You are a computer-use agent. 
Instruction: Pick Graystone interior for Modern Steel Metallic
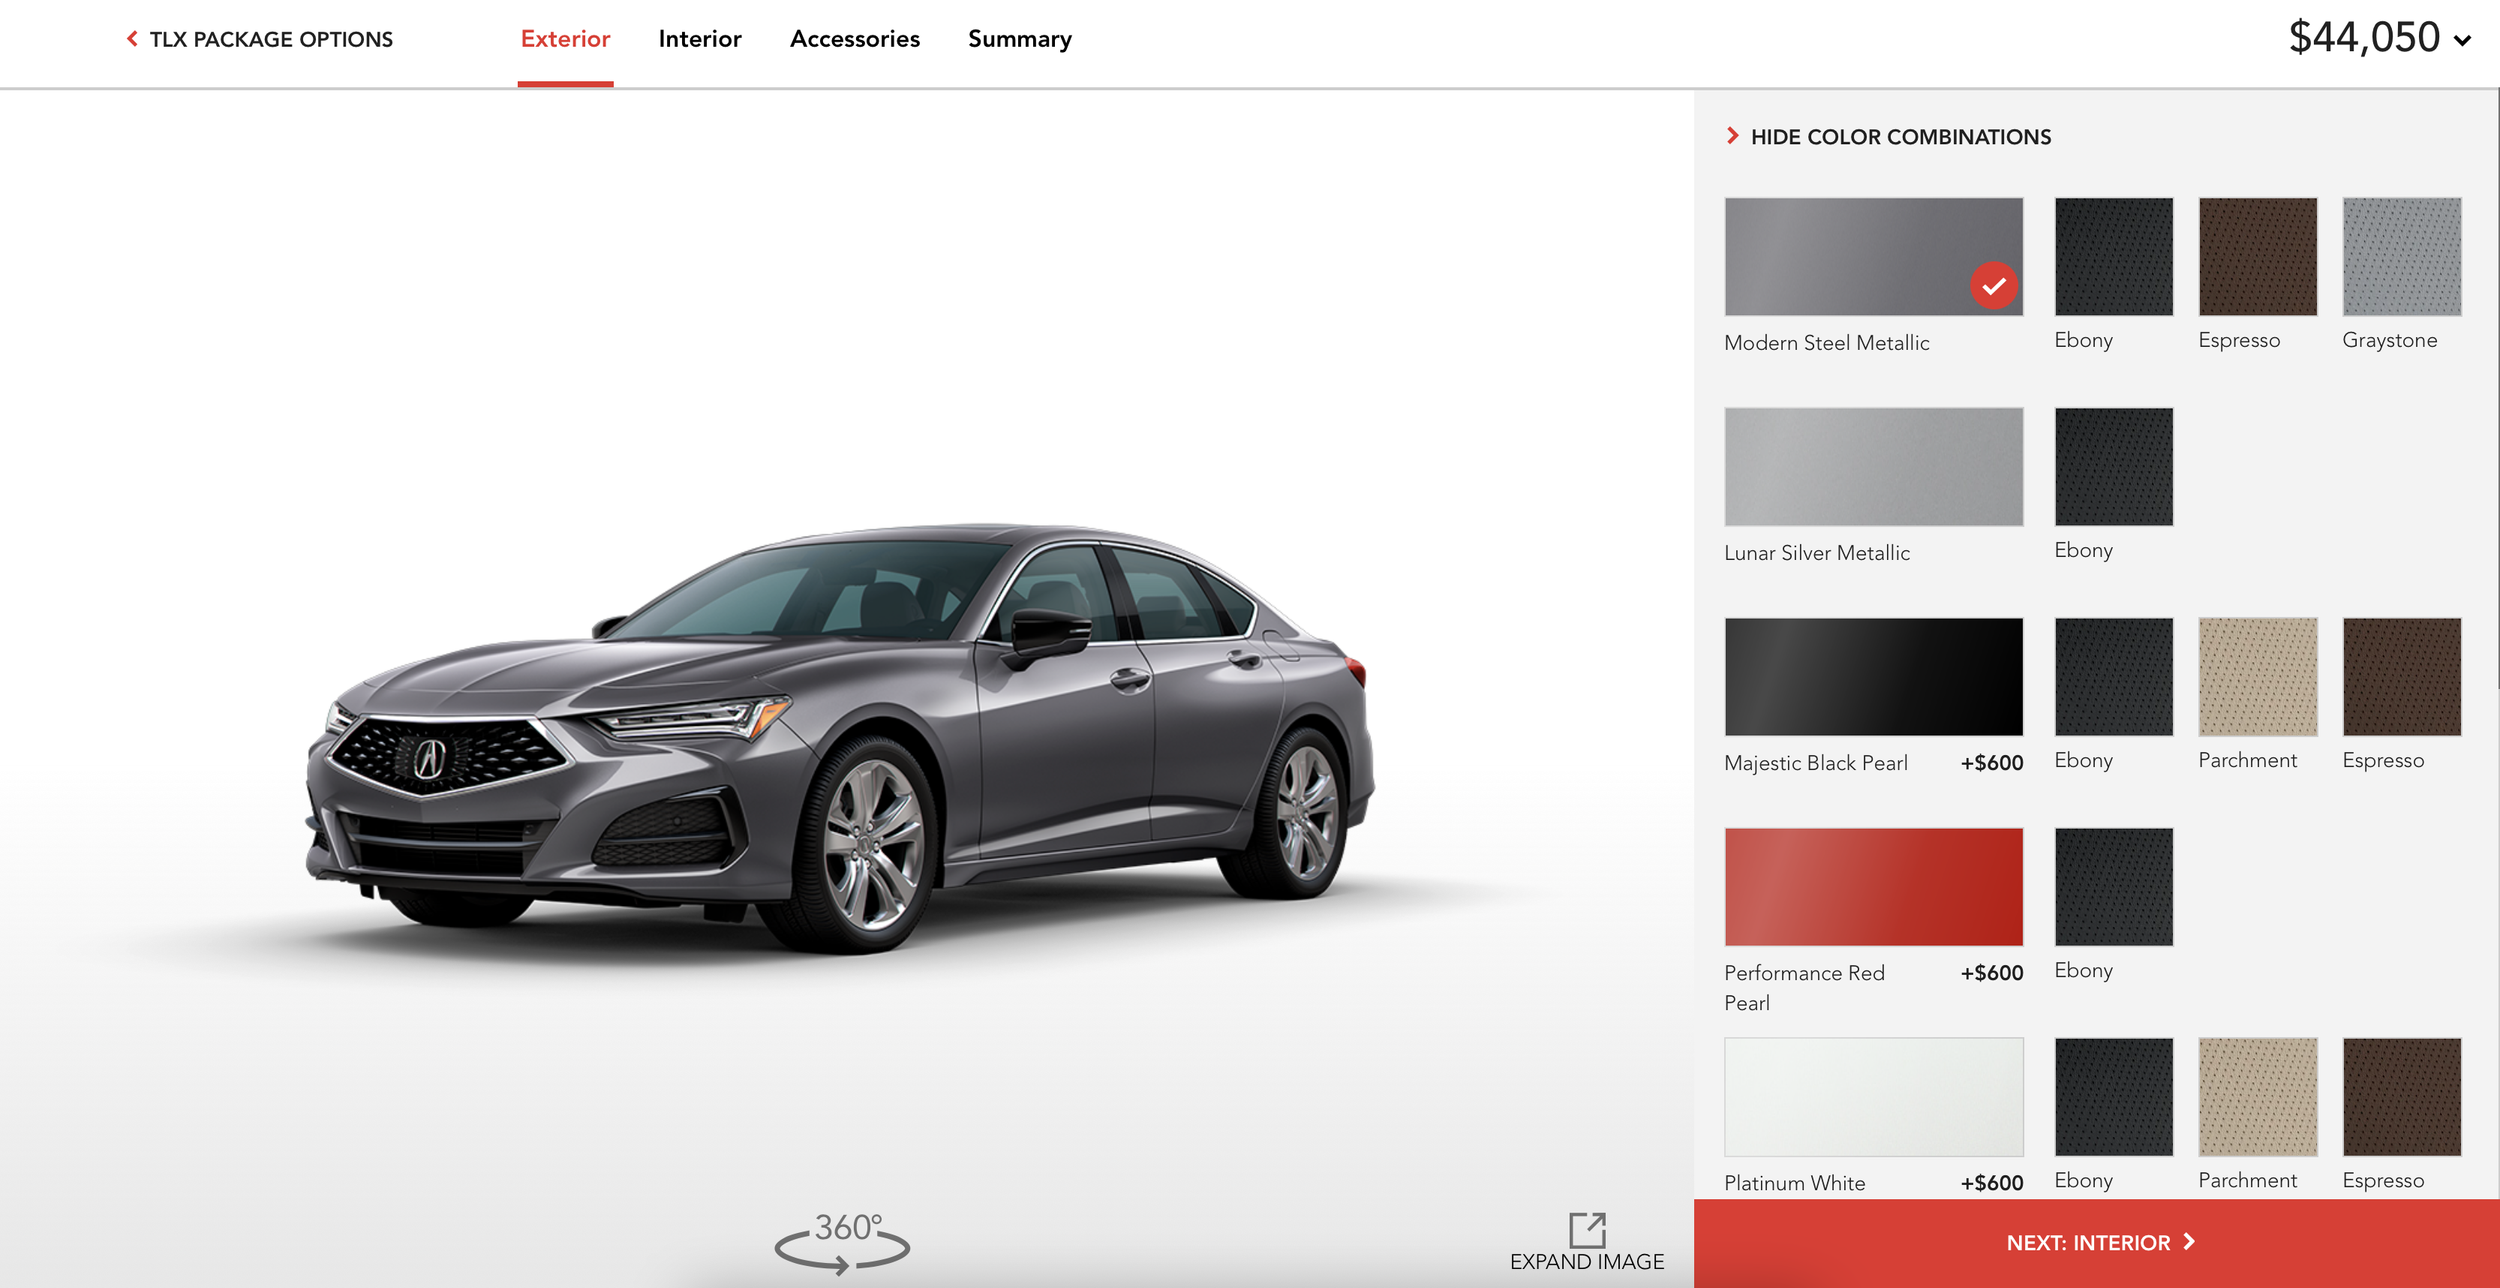coord(2402,257)
